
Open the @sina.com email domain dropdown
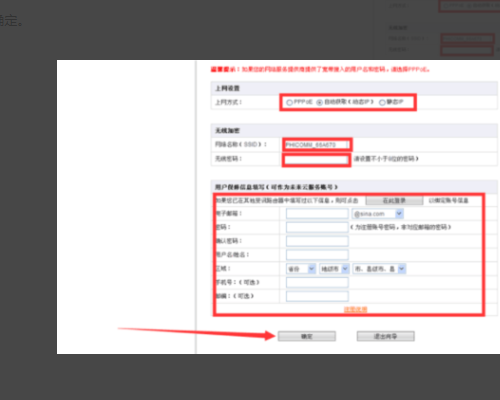coord(378,214)
